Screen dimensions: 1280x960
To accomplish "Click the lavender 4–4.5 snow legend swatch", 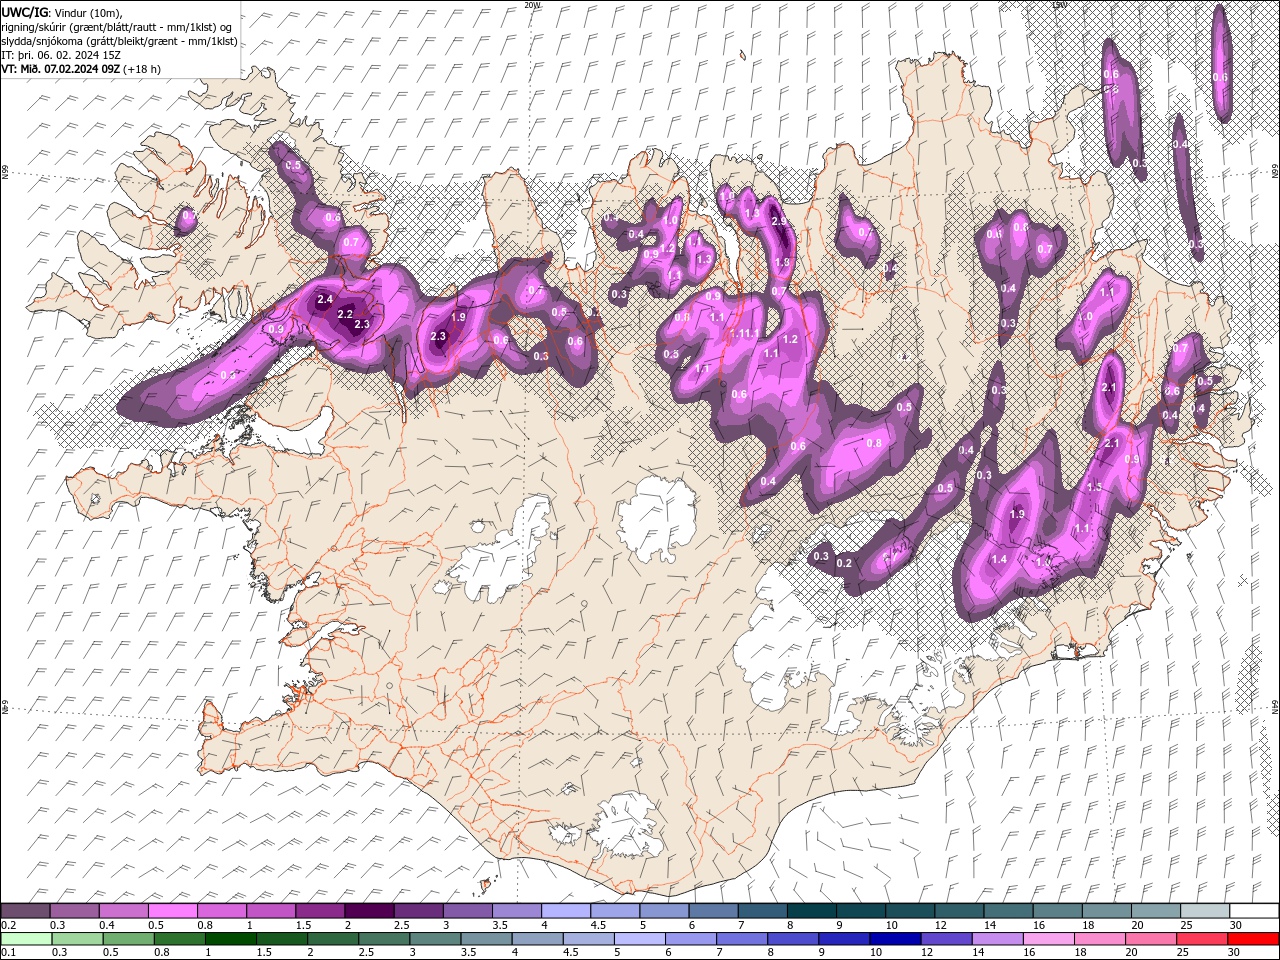I will 566,911.
